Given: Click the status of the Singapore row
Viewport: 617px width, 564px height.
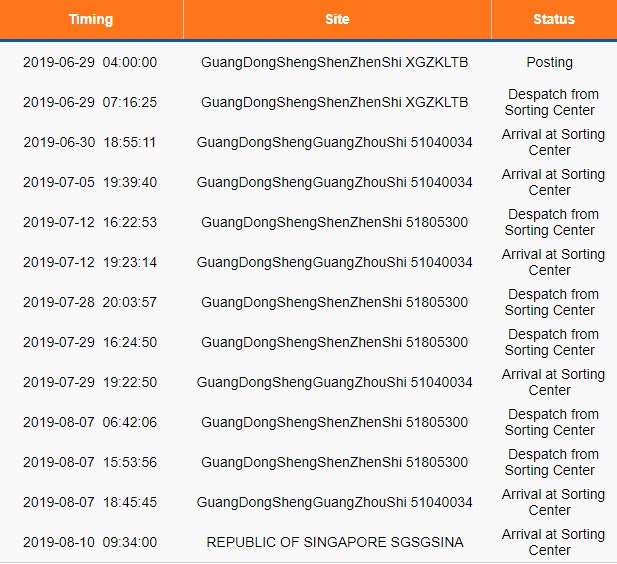Looking at the screenshot, I should (x=552, y=542).
